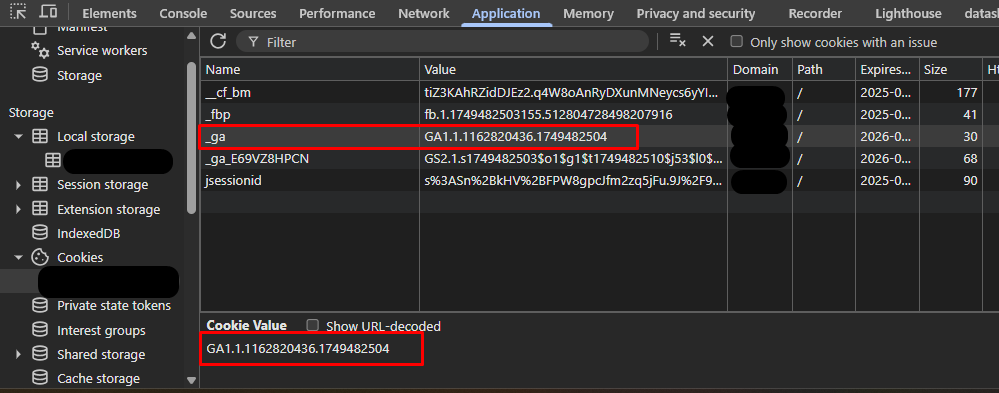
Task: Click size value 177 cell
Action: [x=951, y=92]
